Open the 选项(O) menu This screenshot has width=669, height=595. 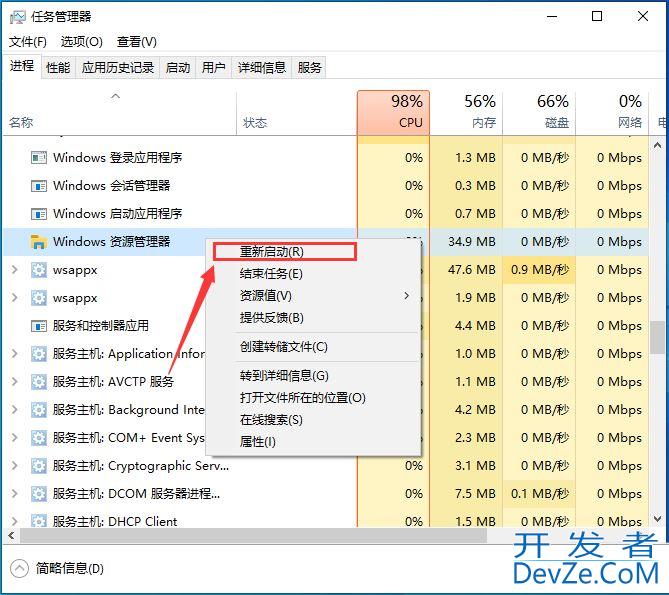81,42
